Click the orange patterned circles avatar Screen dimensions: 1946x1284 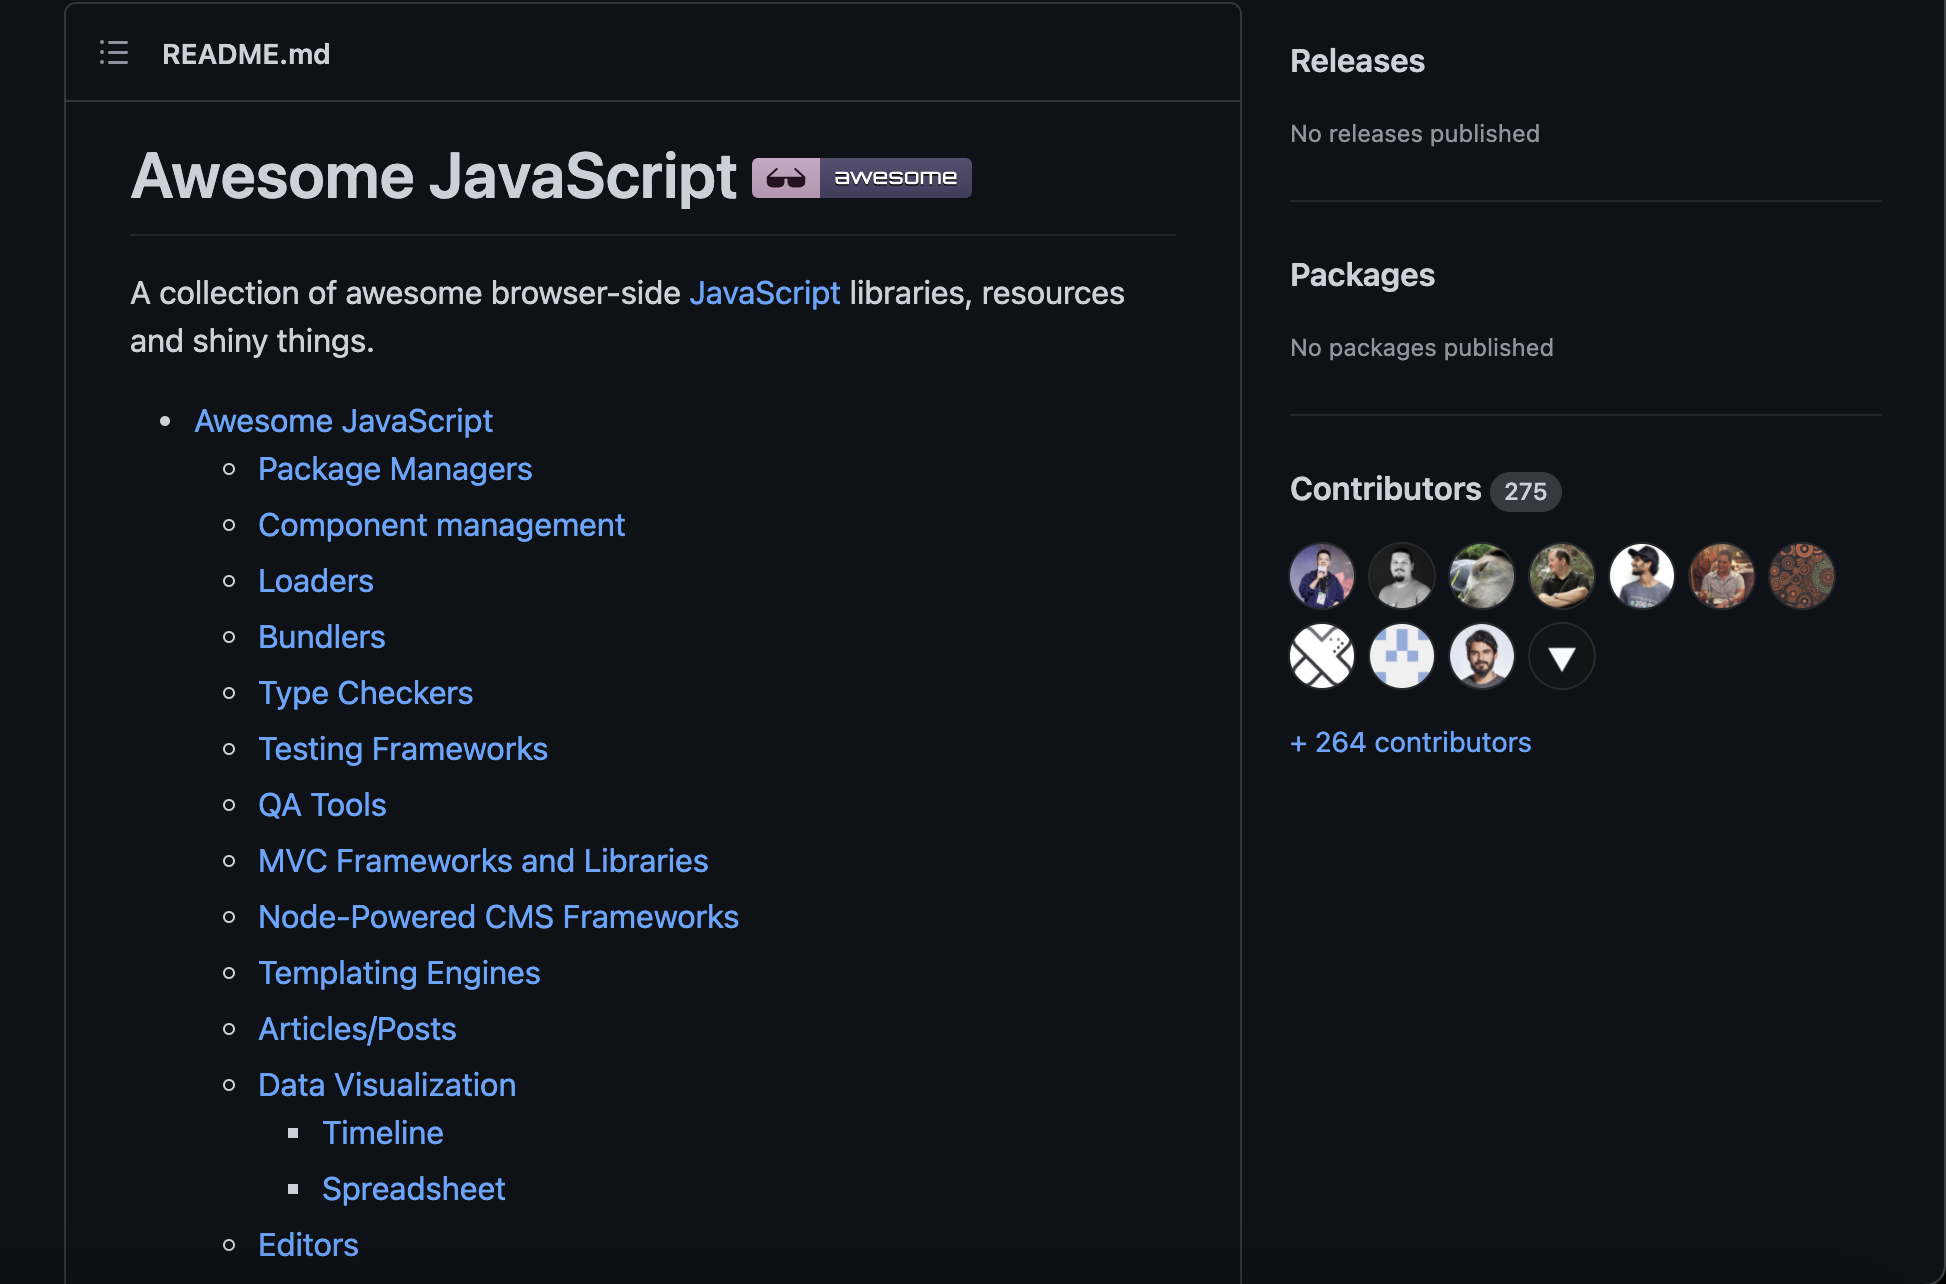pos(1802,576)
